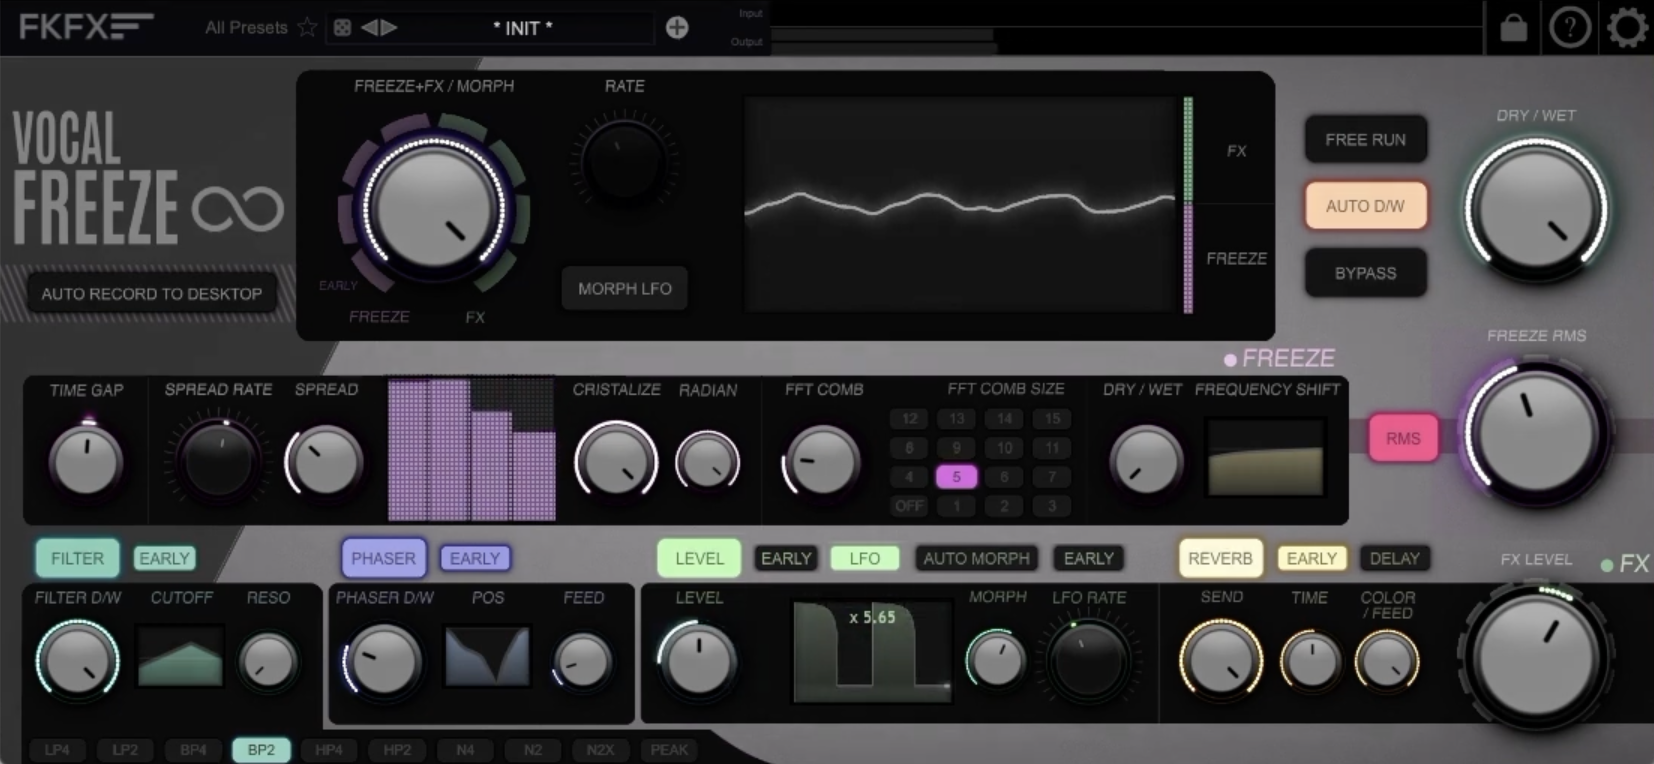Click the RADIAN knob
This screenshot has width=1654, height=764.
(x=707, y=460)
